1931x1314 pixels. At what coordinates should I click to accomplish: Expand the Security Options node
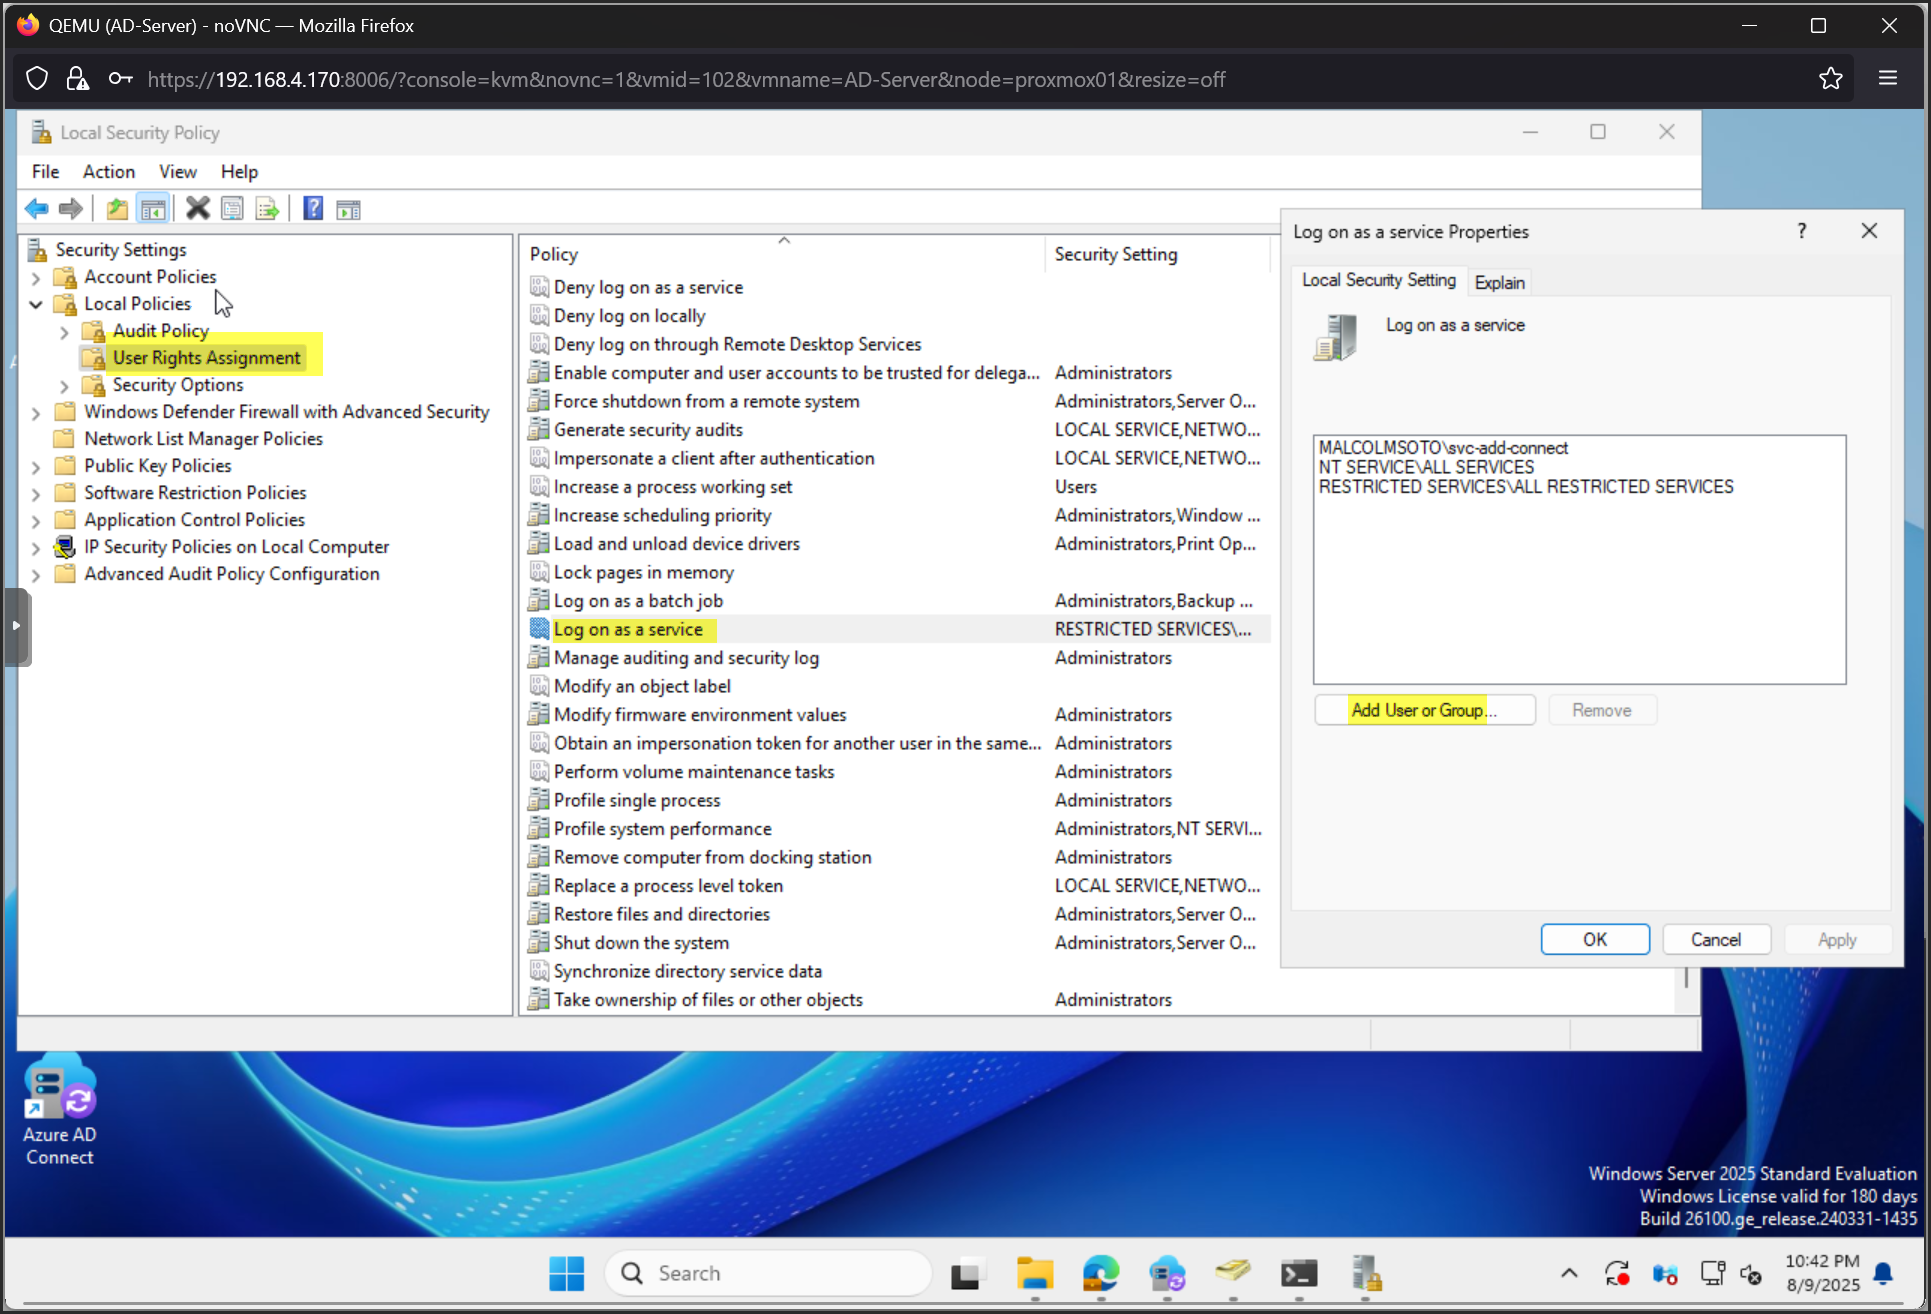click(65, 386)
